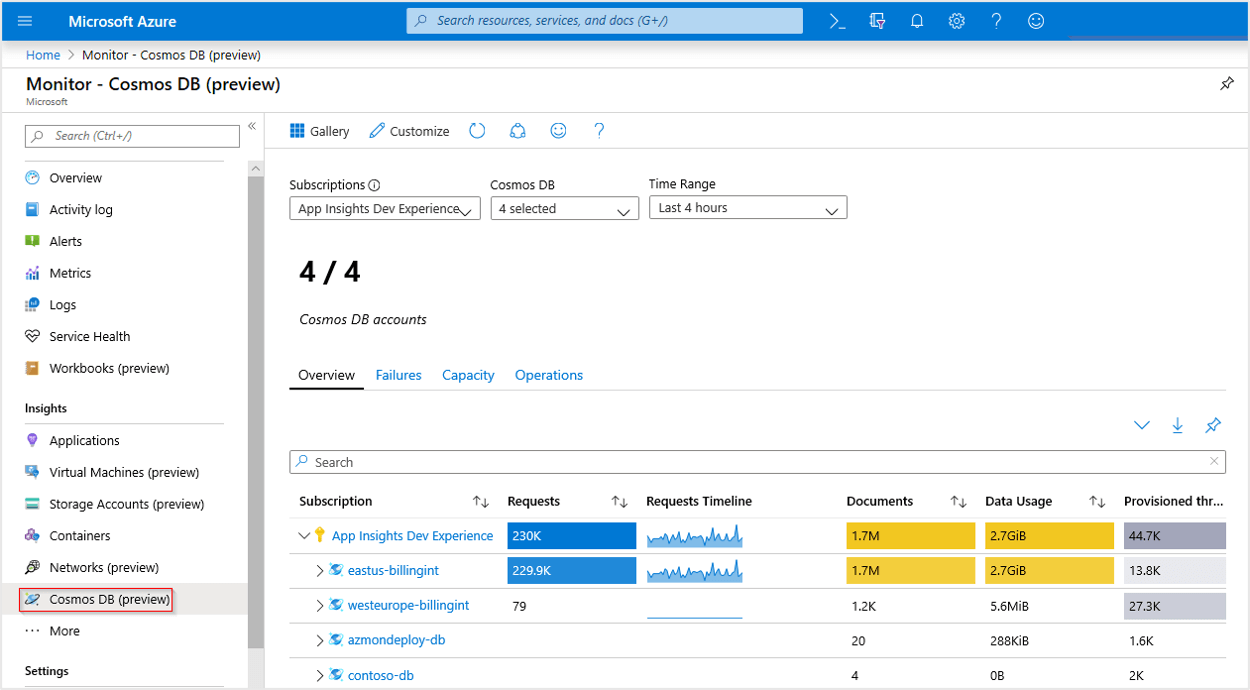Open the Cloud Shell terminal

(x=837, y=20)
